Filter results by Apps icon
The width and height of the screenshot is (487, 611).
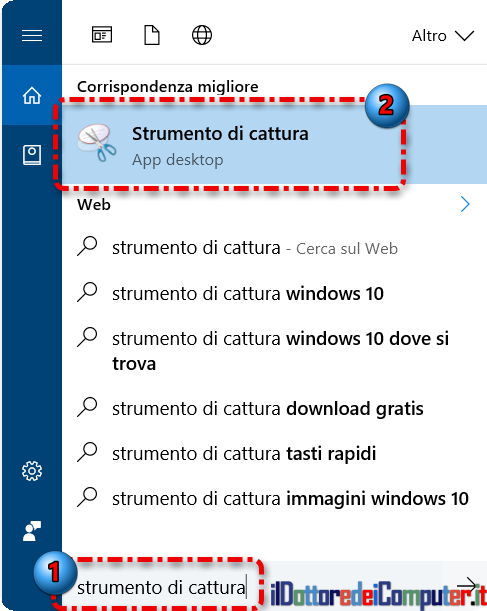pyautogui.click(x=102, y=35)
